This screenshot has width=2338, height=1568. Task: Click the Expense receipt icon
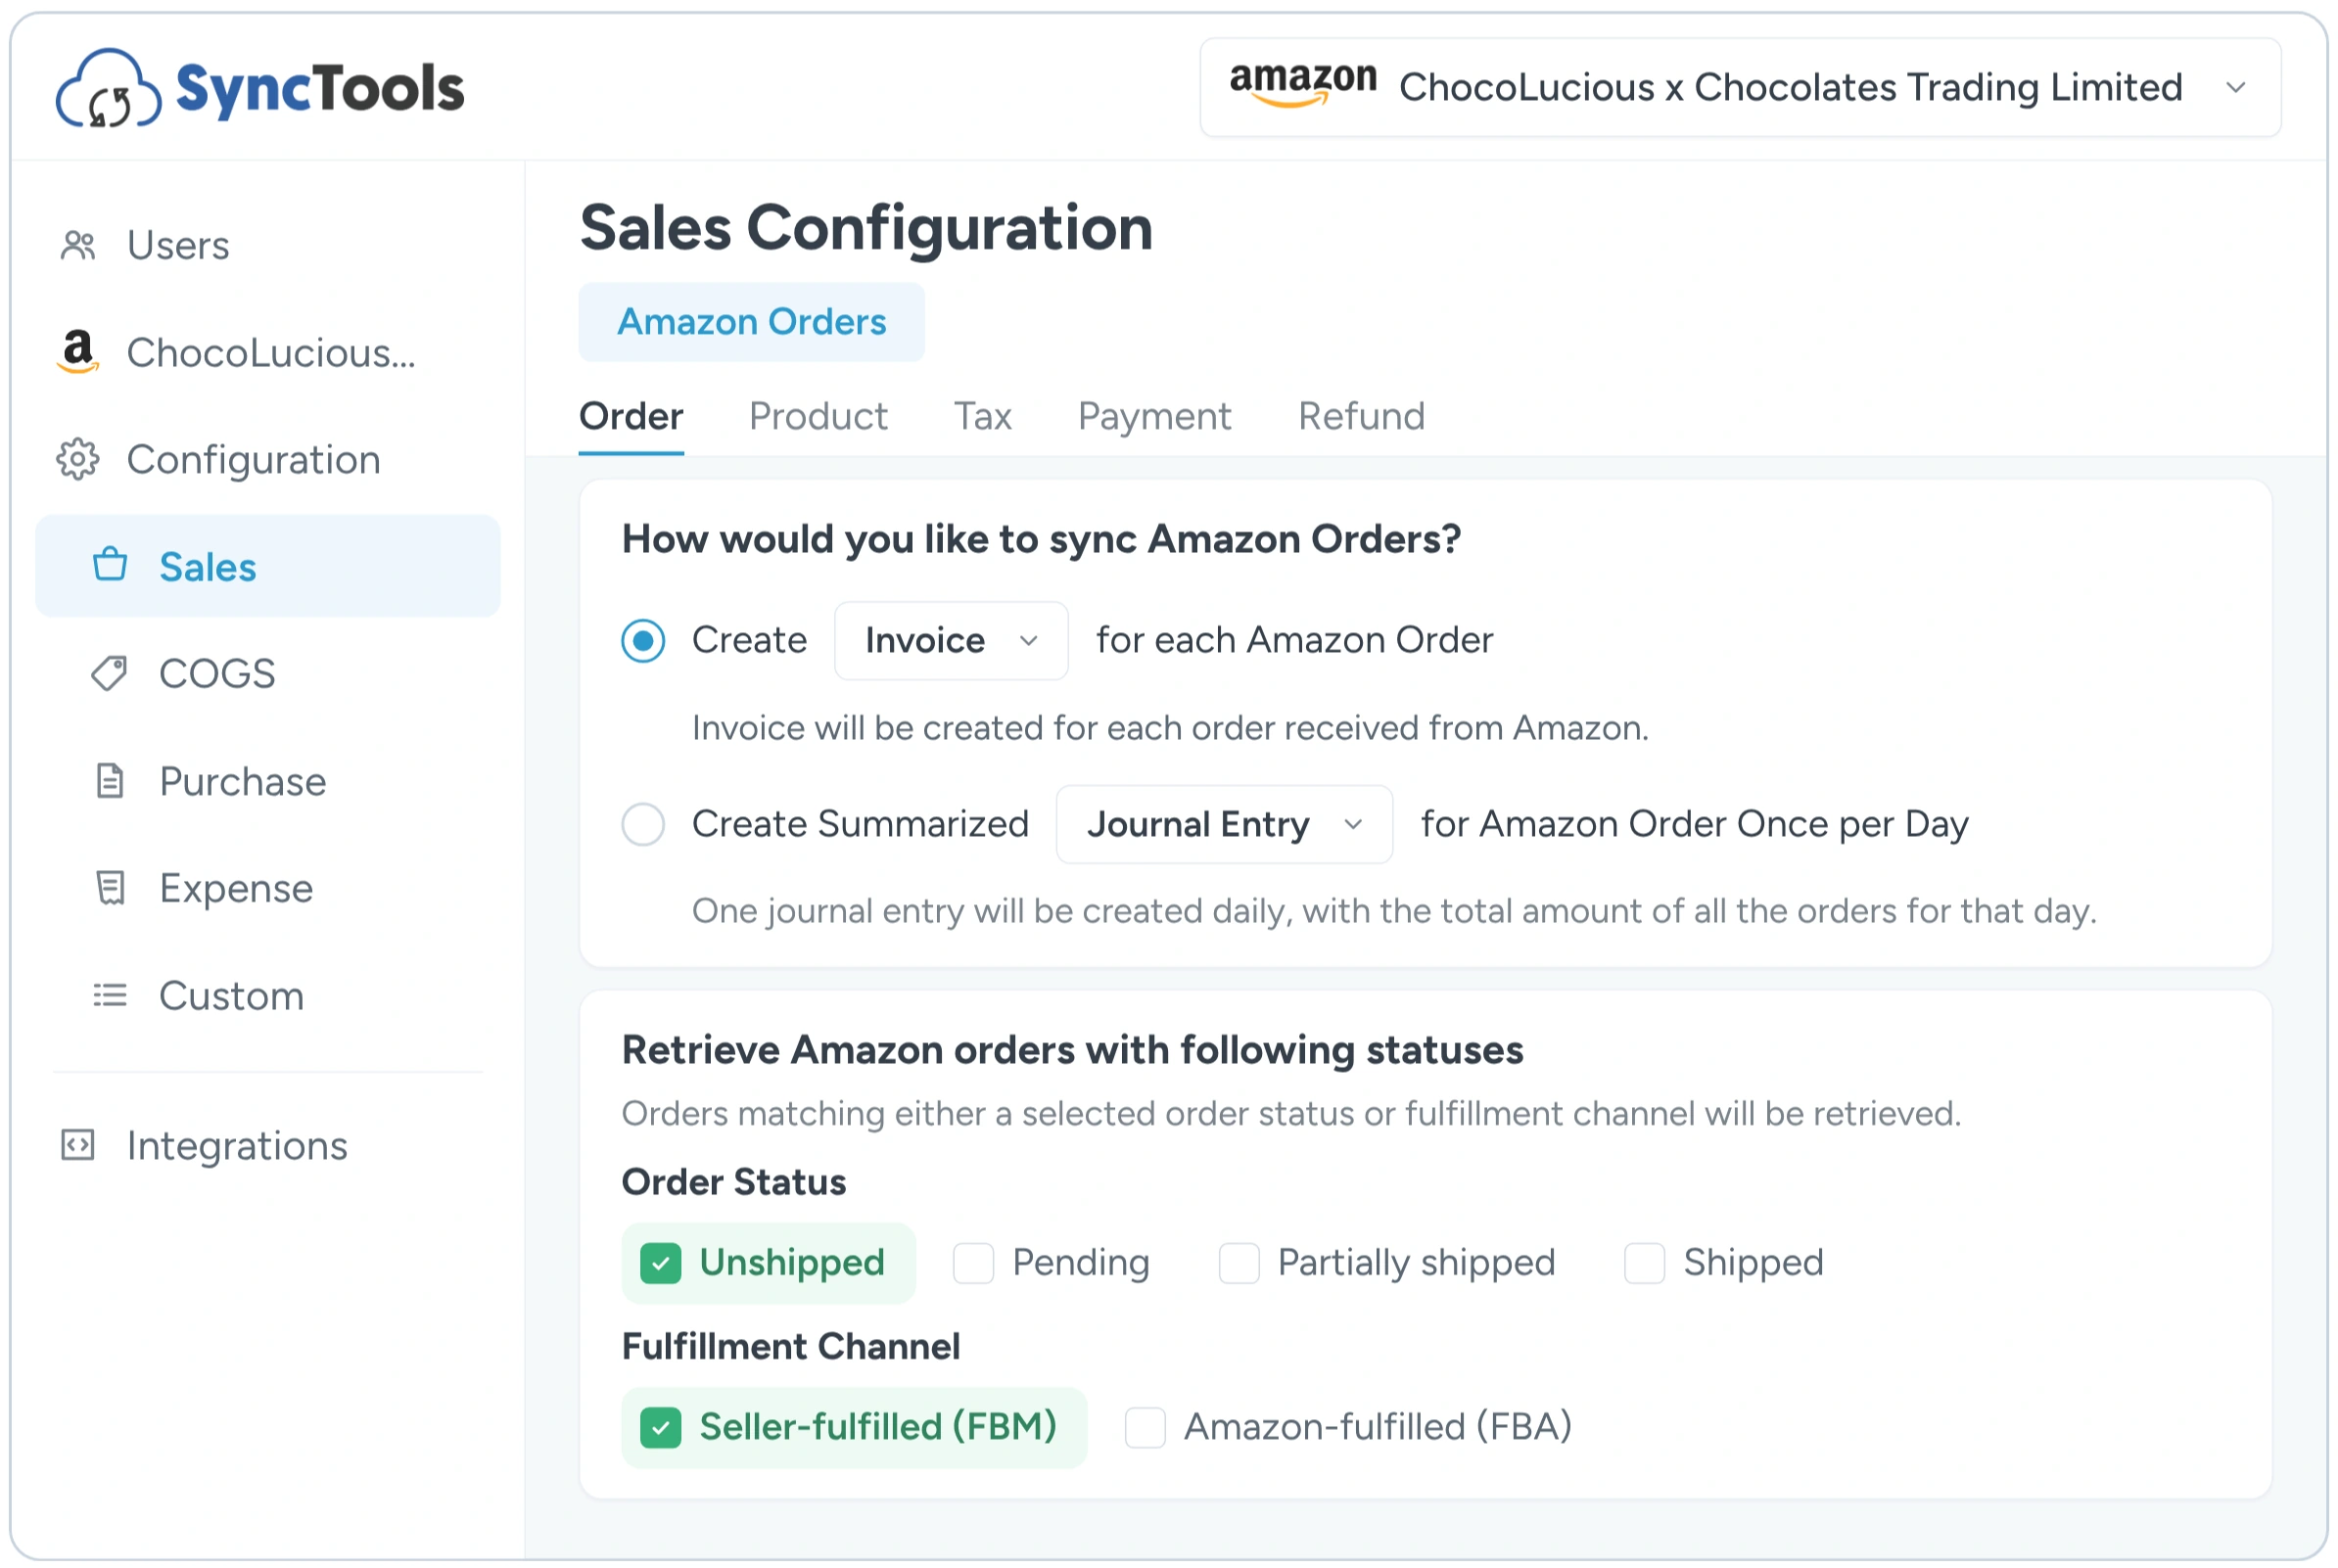[110, 888]
